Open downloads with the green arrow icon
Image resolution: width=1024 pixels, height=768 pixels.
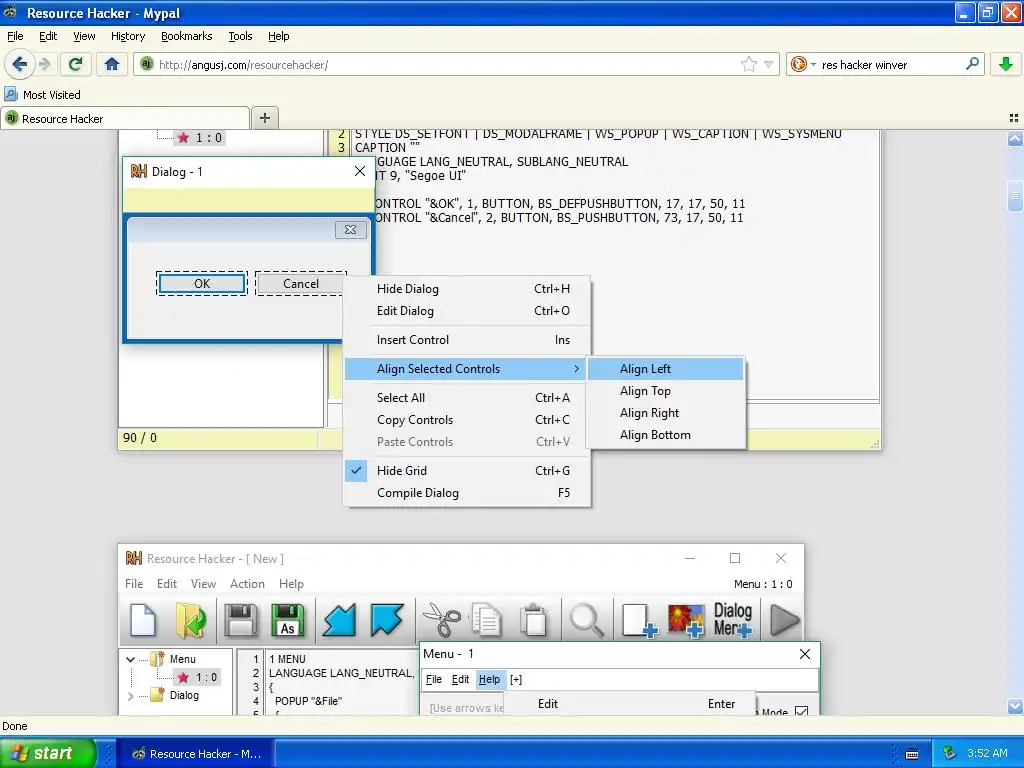tap(1006, 64)
